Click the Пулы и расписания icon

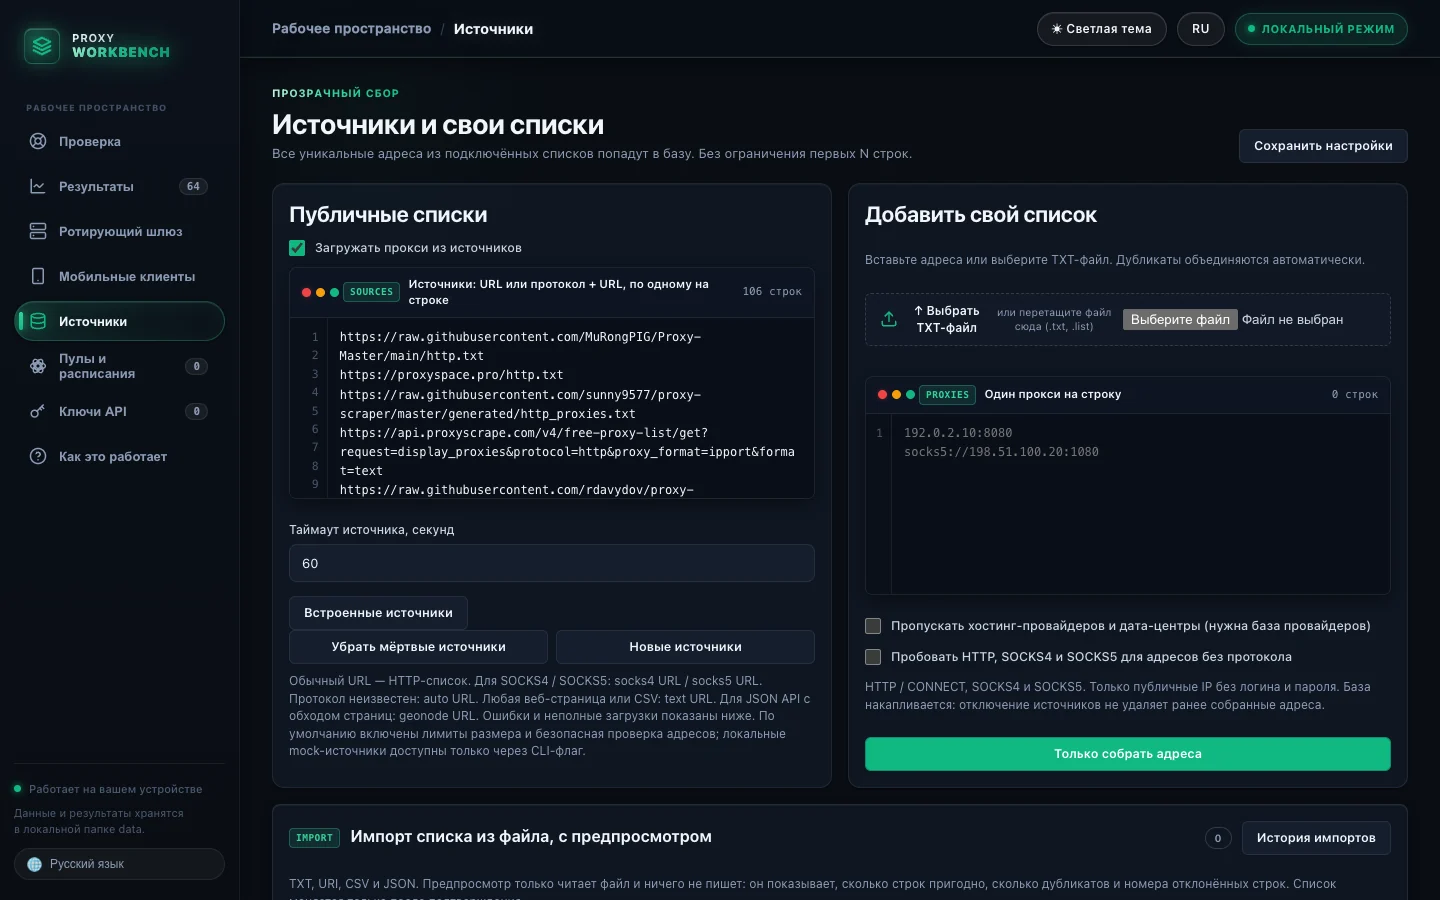coord(38,366)
